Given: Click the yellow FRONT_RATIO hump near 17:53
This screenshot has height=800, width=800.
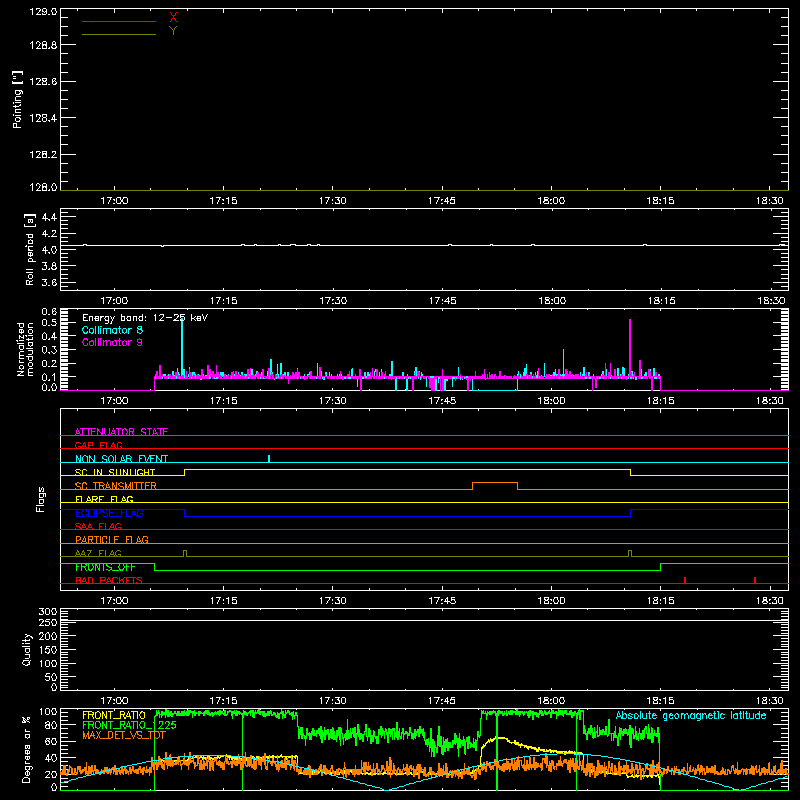Looking at the screenshot, I should click(503, 738).
